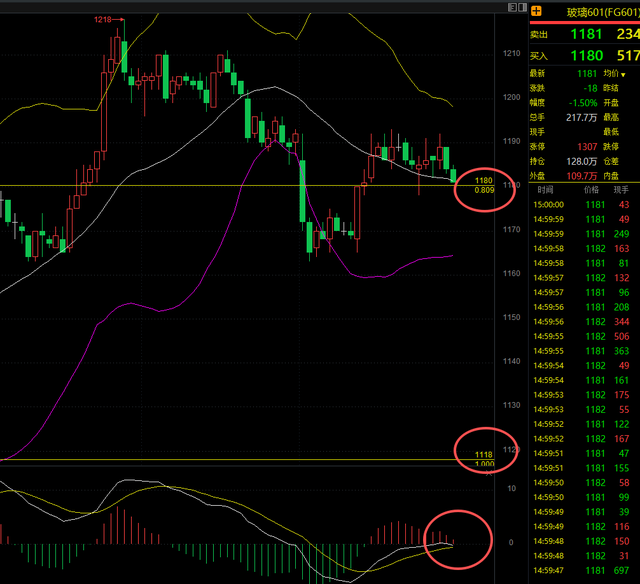The width and height of the screenshot is (640, 584).
Task: Select the 卖出 label
Action: (x=539, y=35)
